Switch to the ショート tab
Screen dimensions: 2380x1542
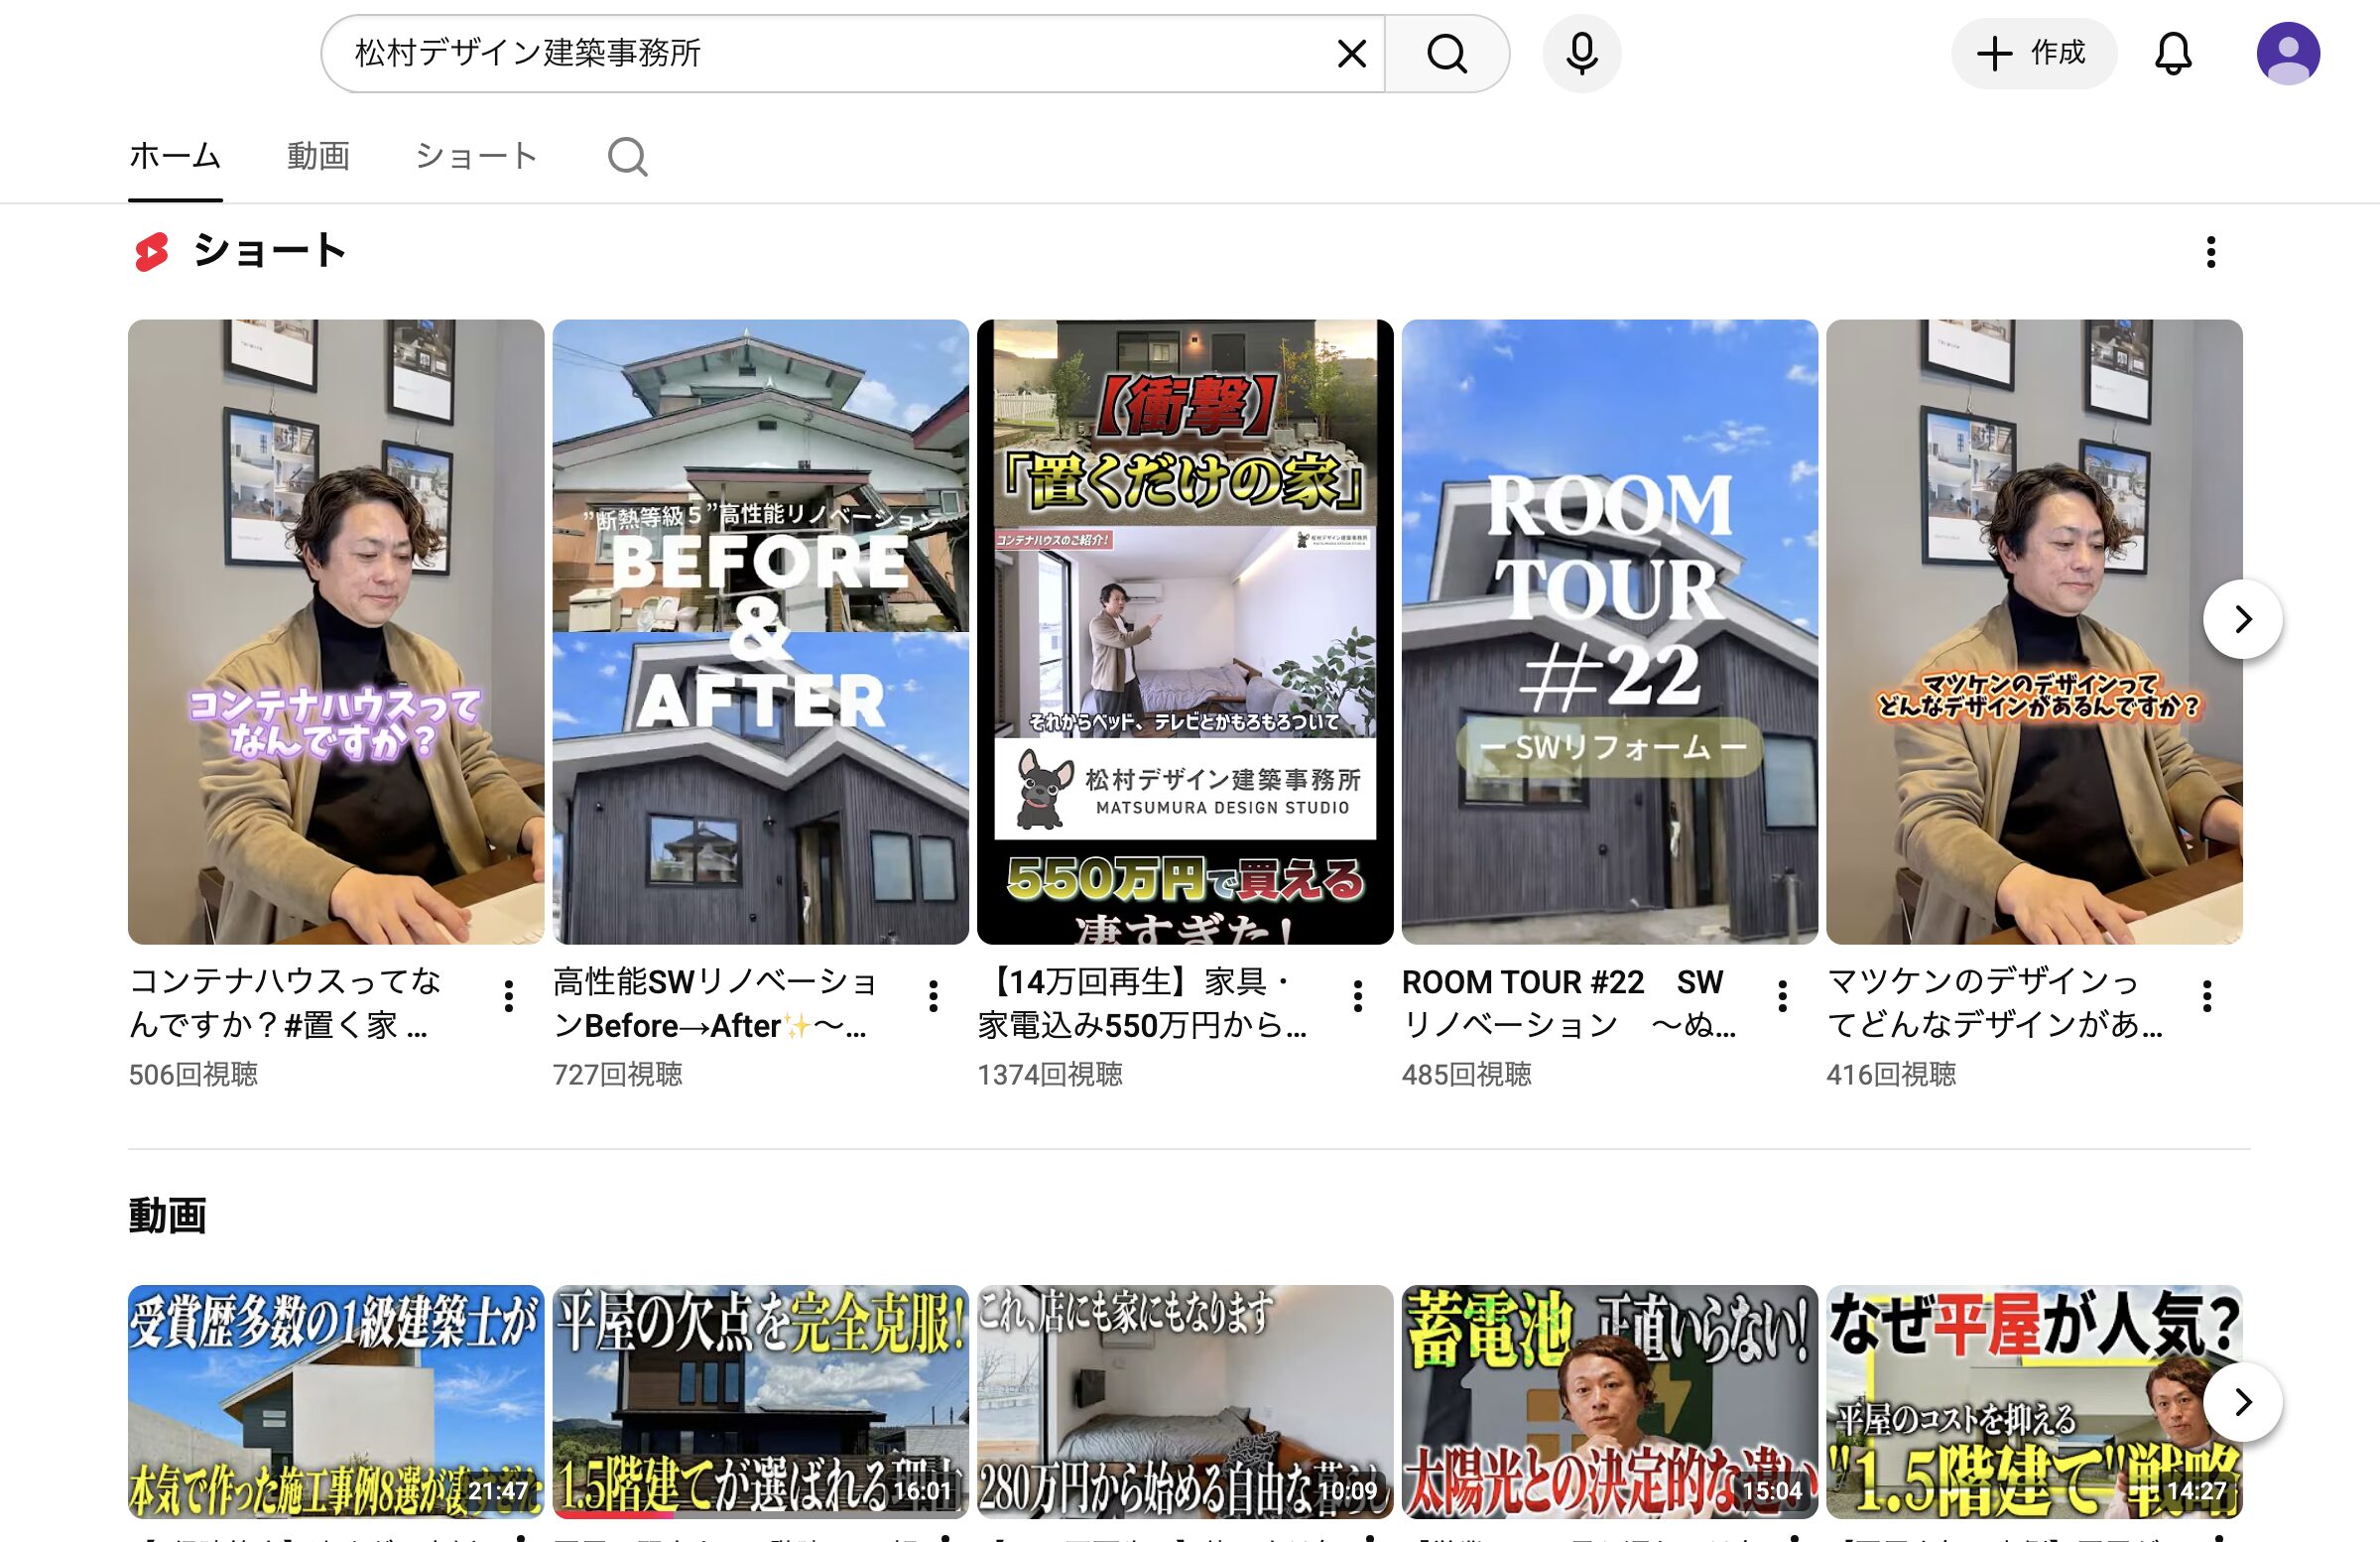pos(476,157)
